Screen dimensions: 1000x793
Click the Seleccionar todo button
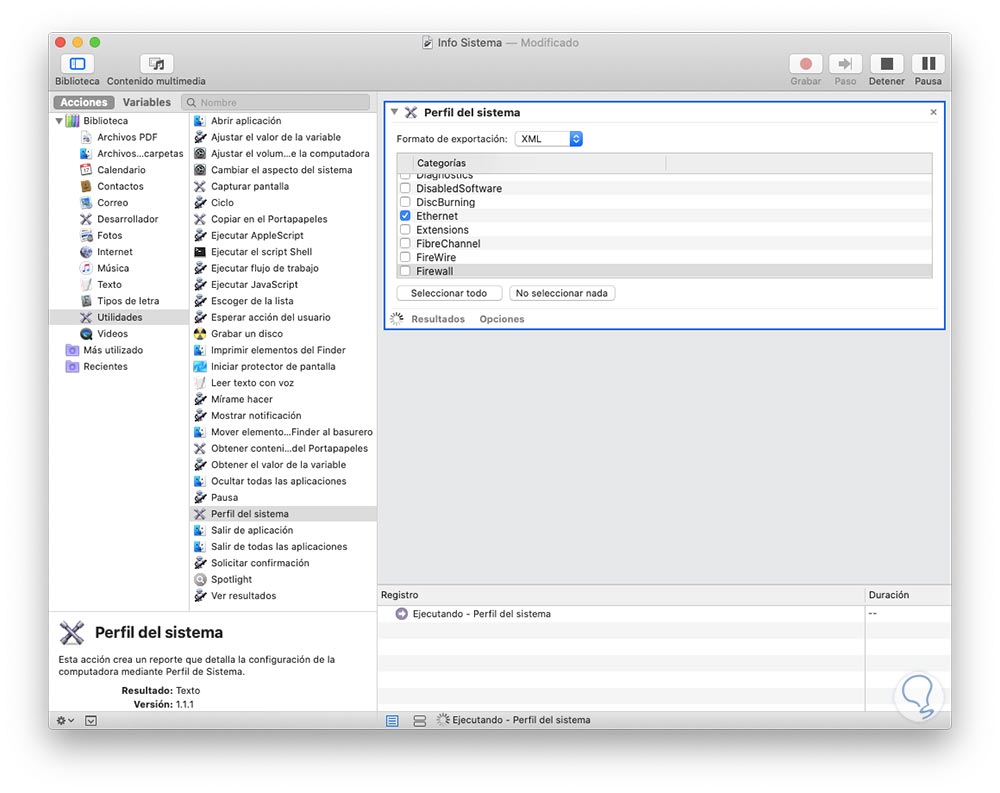point(449,293)
